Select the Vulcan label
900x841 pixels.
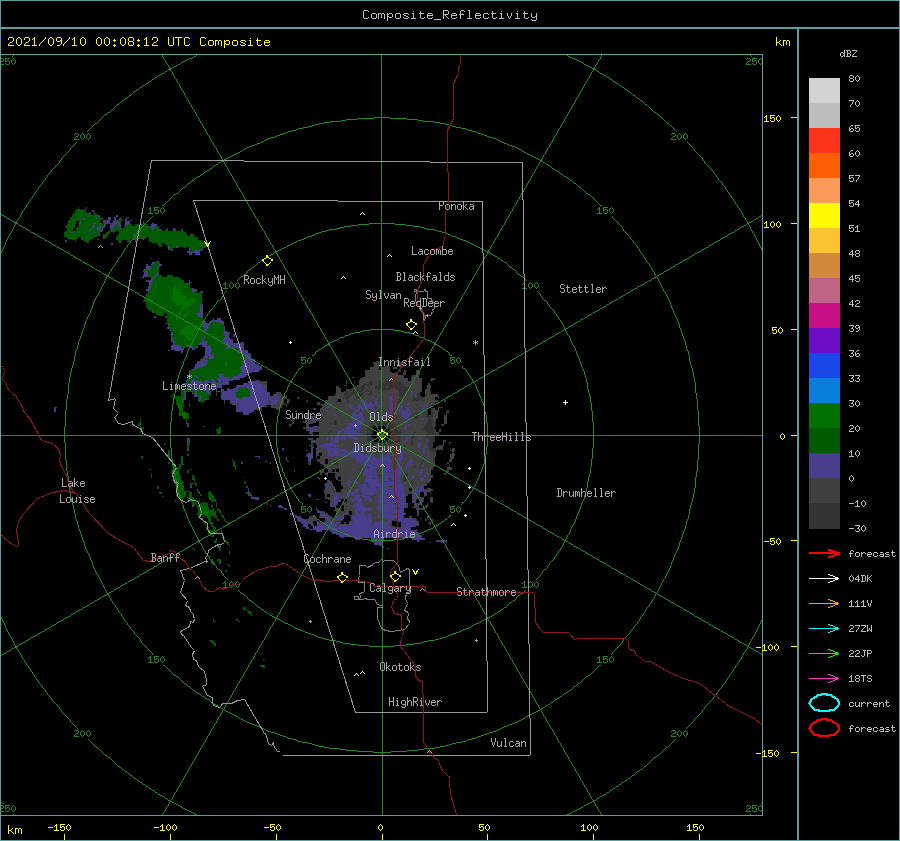click(x=508, y=743)
